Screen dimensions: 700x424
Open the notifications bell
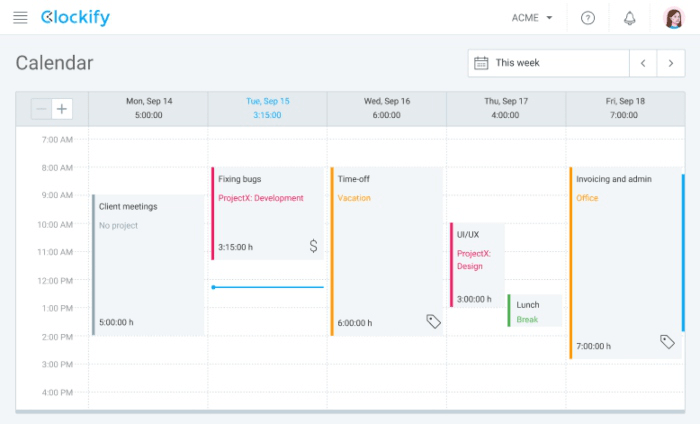click(x=630, y=18)
